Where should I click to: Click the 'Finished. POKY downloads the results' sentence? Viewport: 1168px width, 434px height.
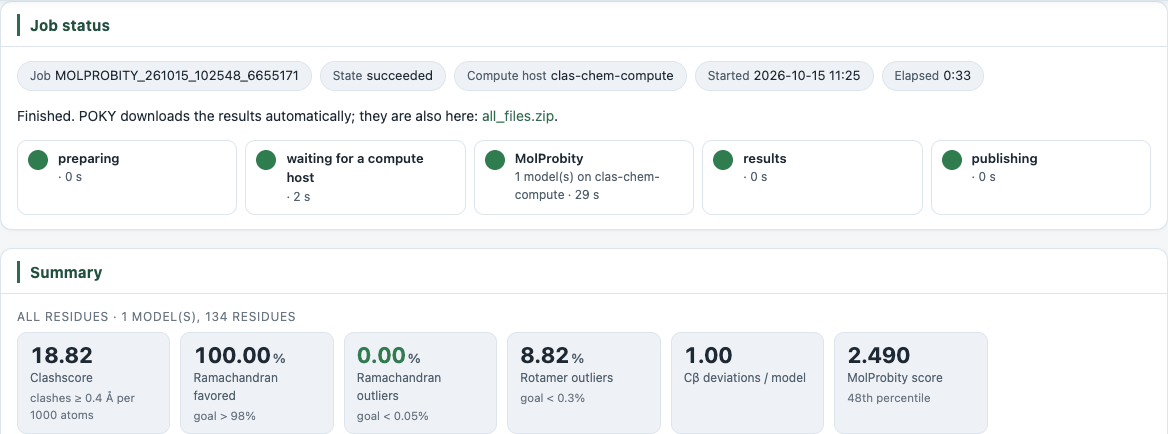click(x=288, y=117)
